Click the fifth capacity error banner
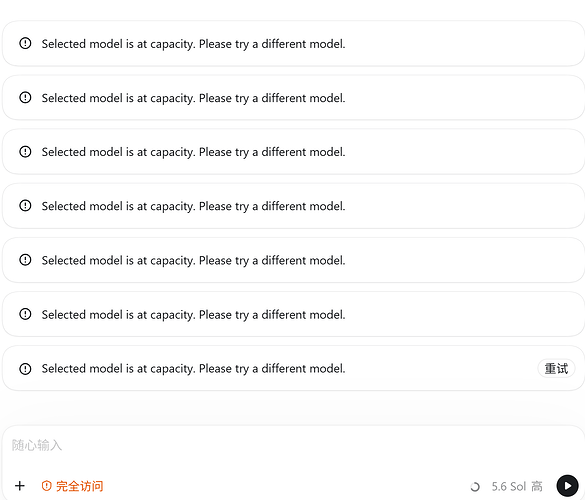The image size is (585, 500). pyautogui.click(x=293, y=260)
